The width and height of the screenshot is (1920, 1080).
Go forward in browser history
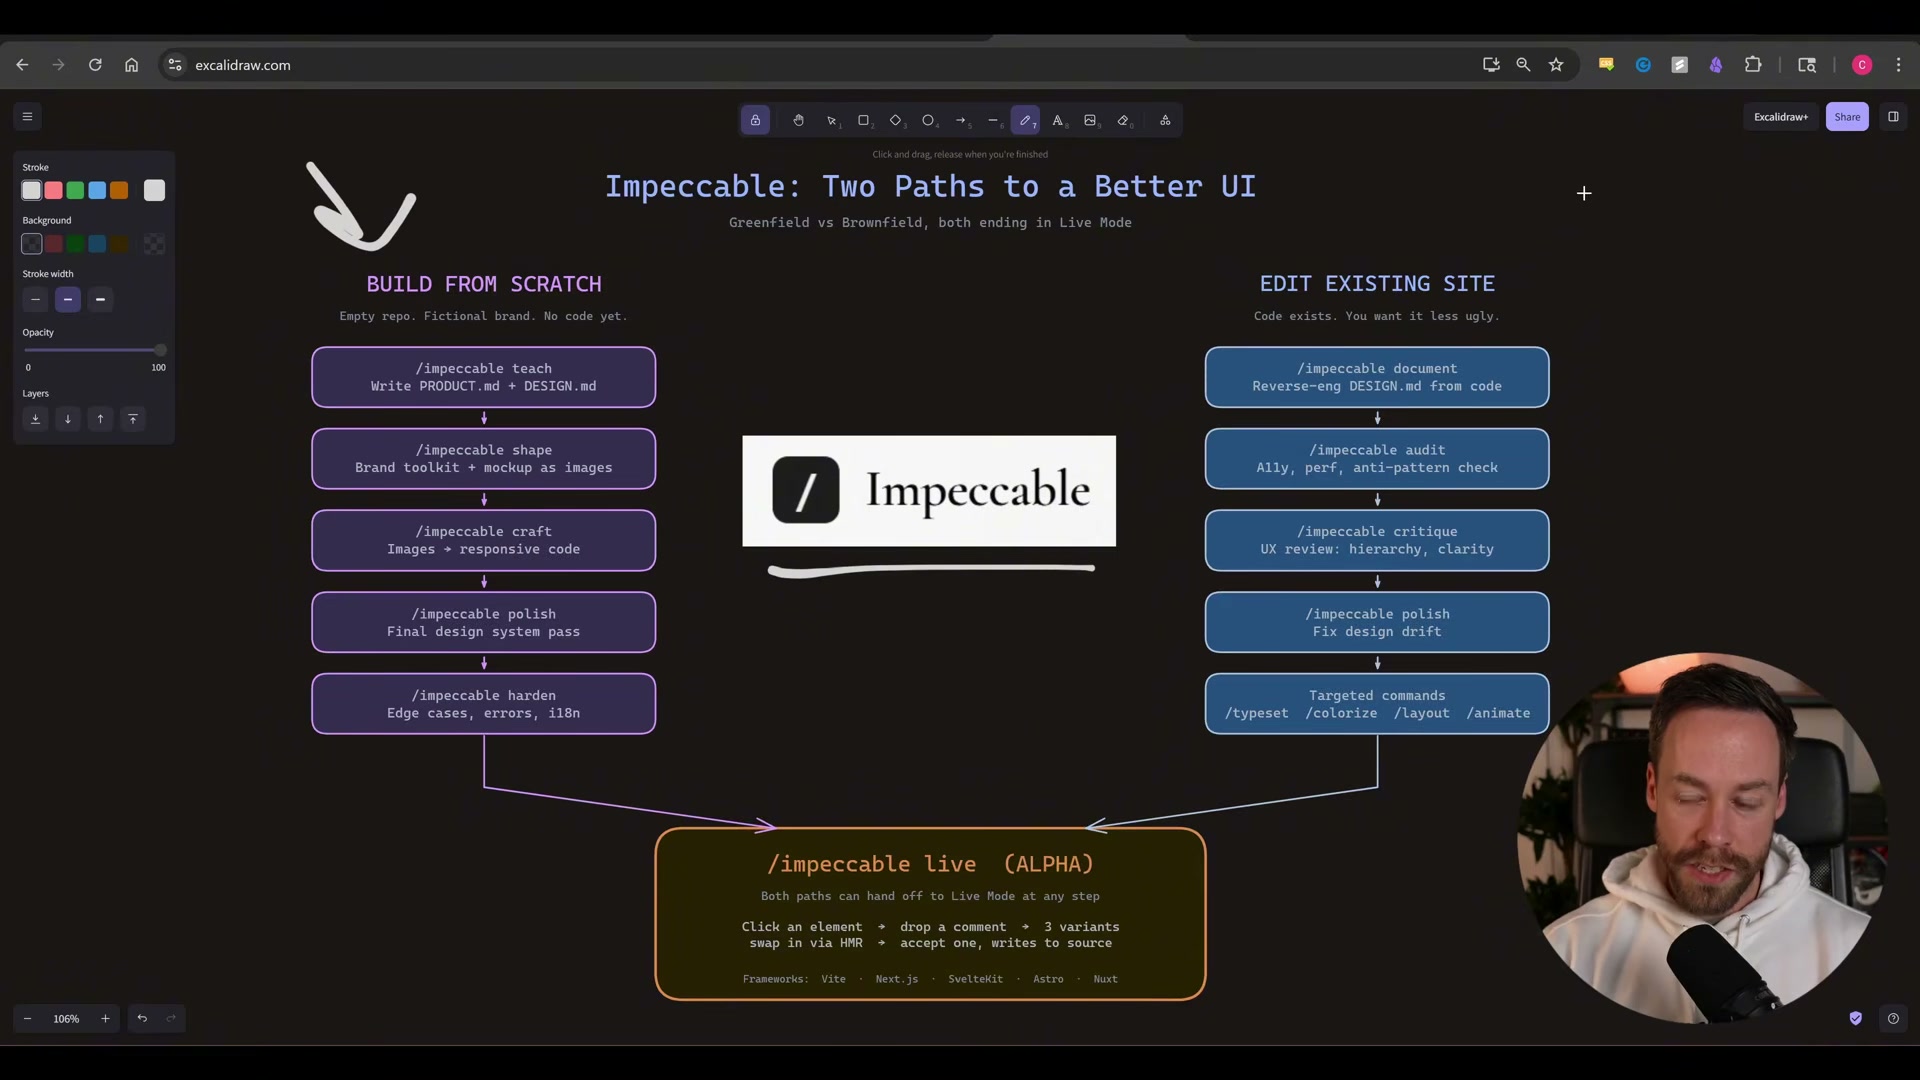tap(58, 65)
